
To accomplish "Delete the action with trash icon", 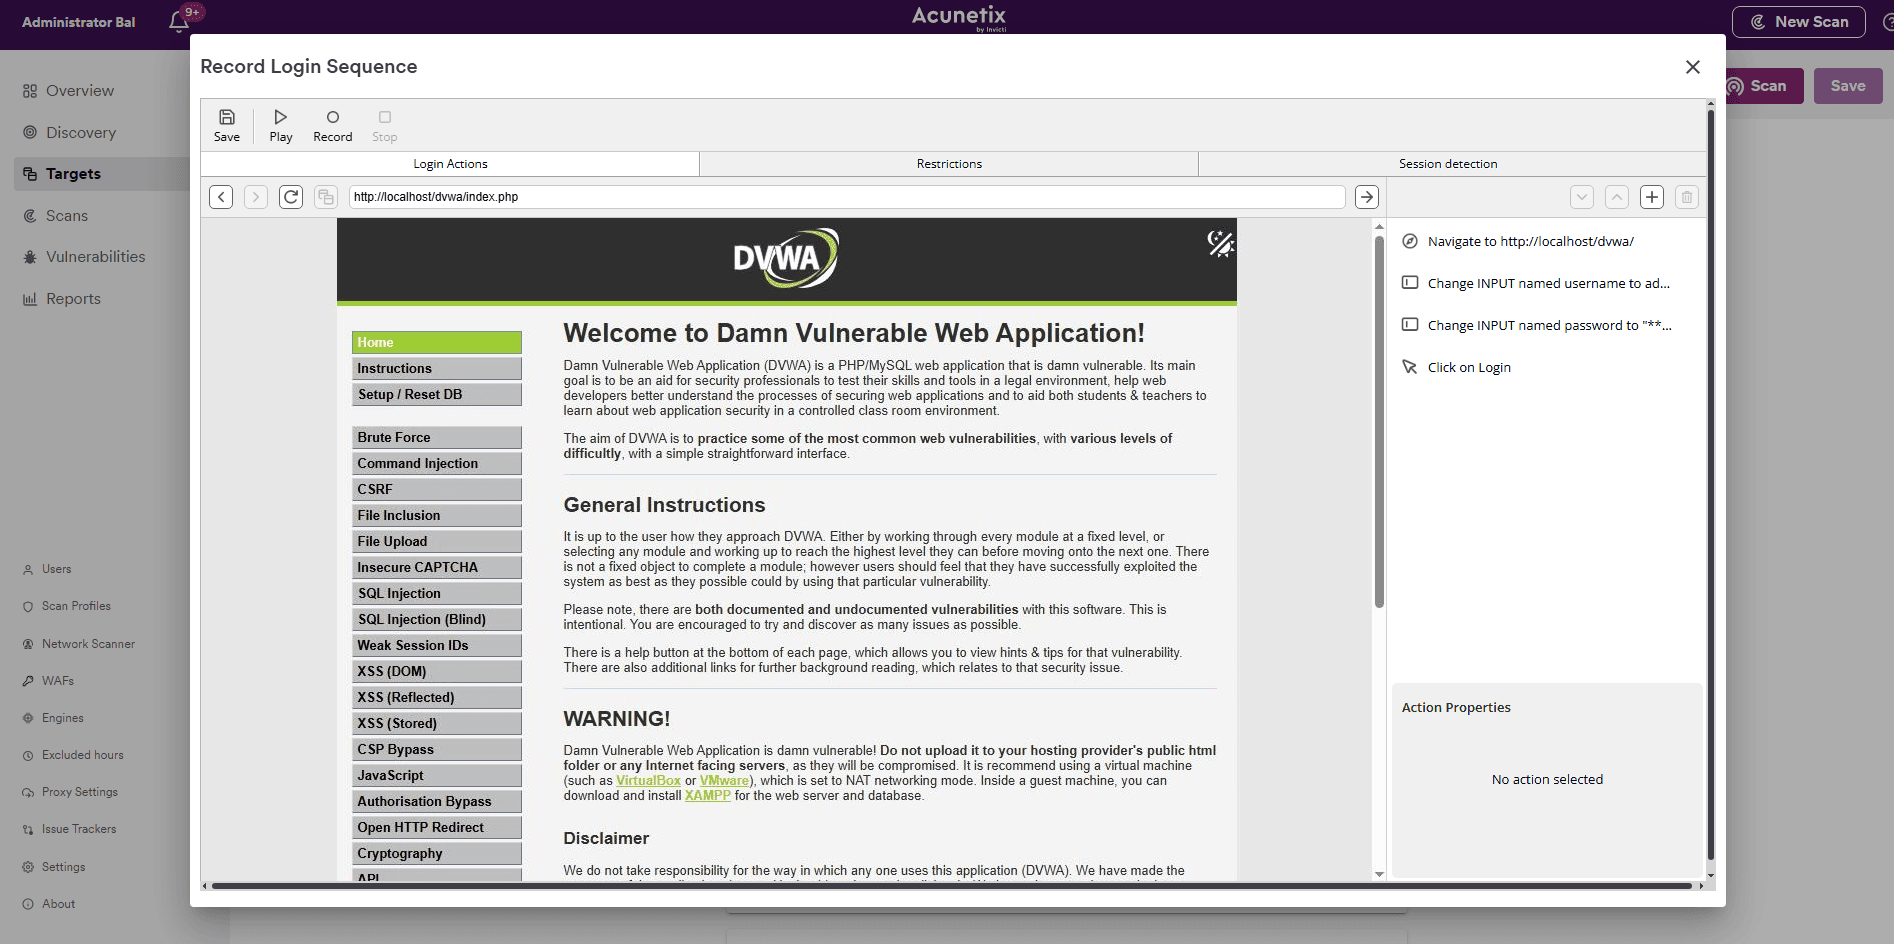I will point(1687,197).
